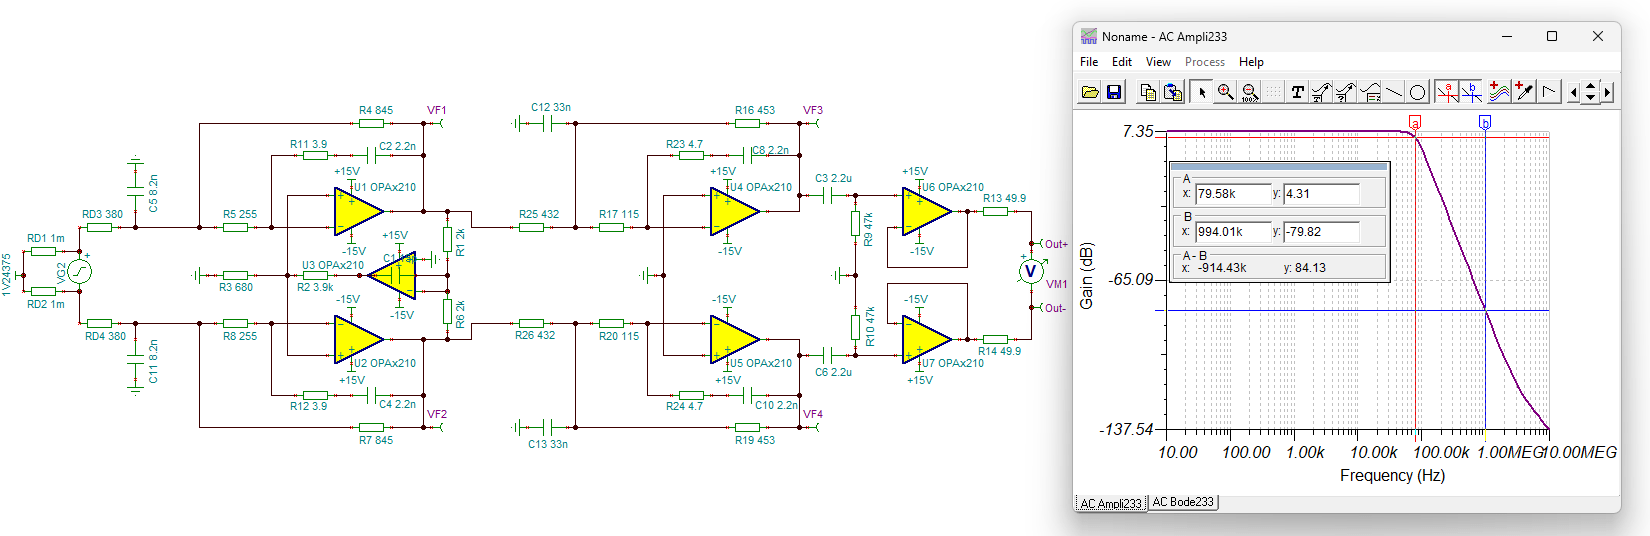
Task: Toggle cursor A tool in toolbar
Action: coord(1447,92)
